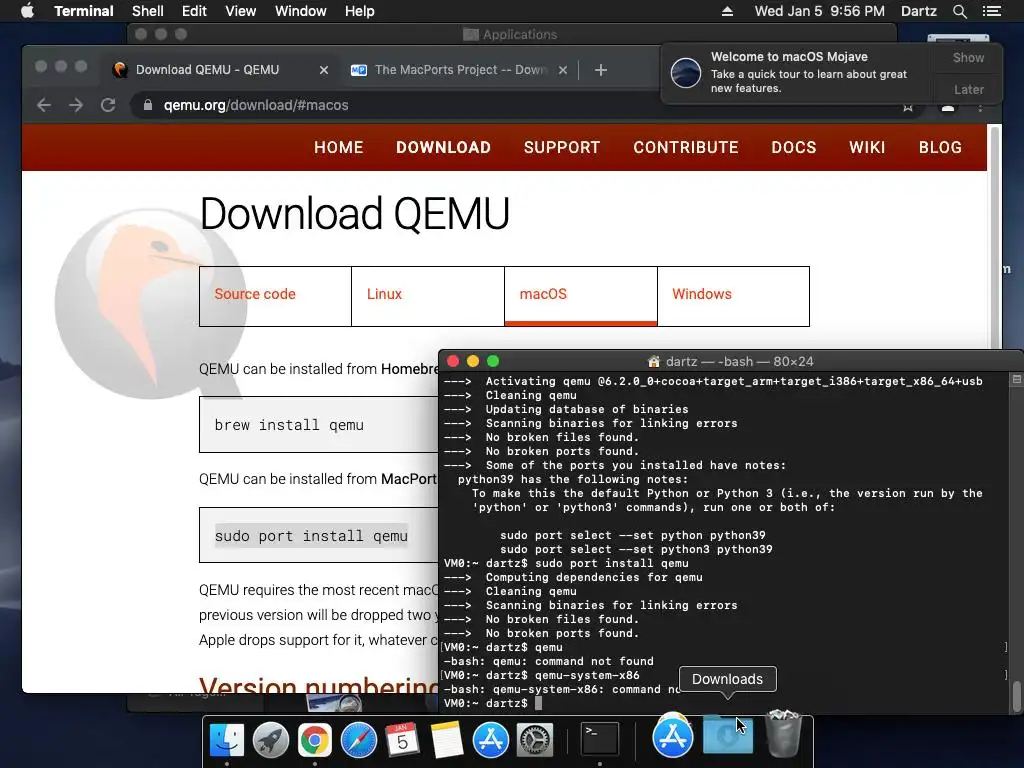The image size is (1024, 768).
Task: Open System Preferences gear in Dock
Action: pyautogui.click(x=535, y=740)
